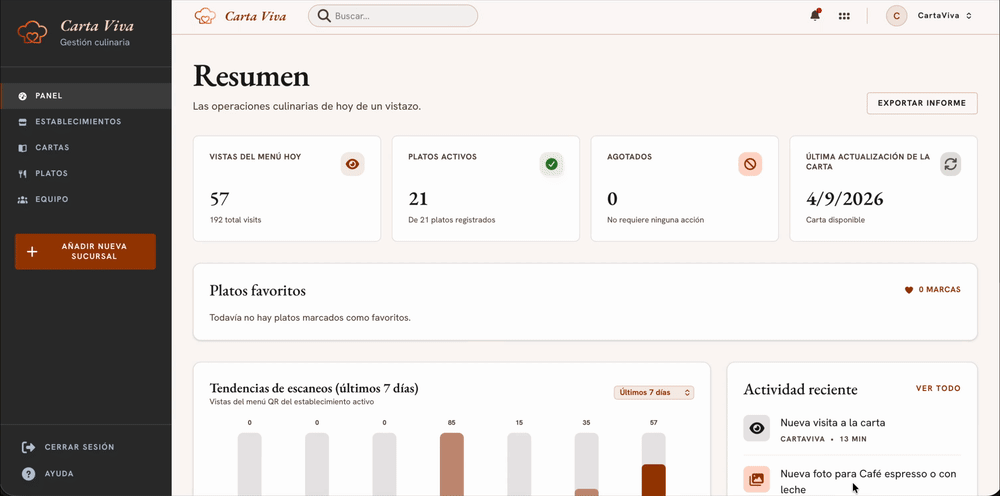The height and width of the screenshot is (496, 1000).
Task: Click the photo icon next to Nueva foto
Action: (756, 479)
